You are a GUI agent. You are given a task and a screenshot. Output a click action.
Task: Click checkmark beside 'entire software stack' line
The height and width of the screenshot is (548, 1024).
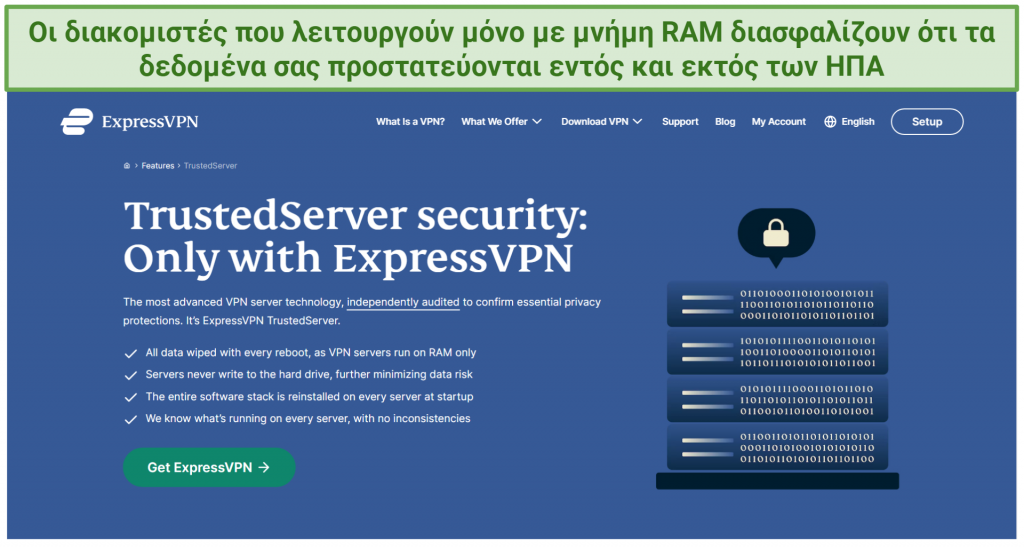point(131,397)
